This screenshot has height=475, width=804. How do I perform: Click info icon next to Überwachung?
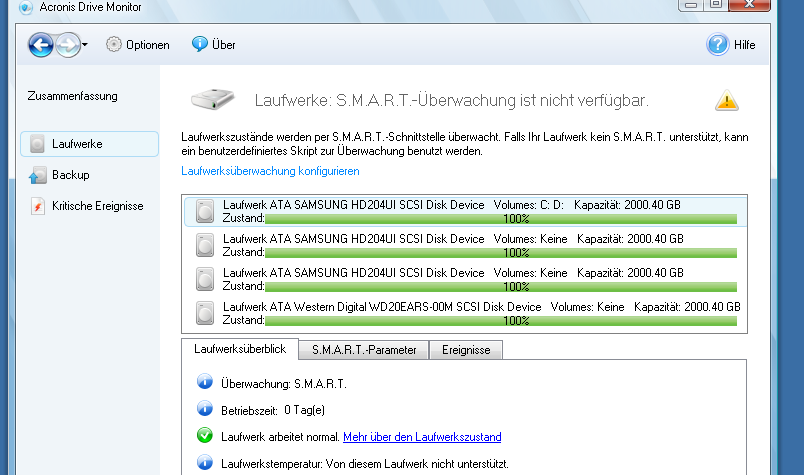coord(205,382)
